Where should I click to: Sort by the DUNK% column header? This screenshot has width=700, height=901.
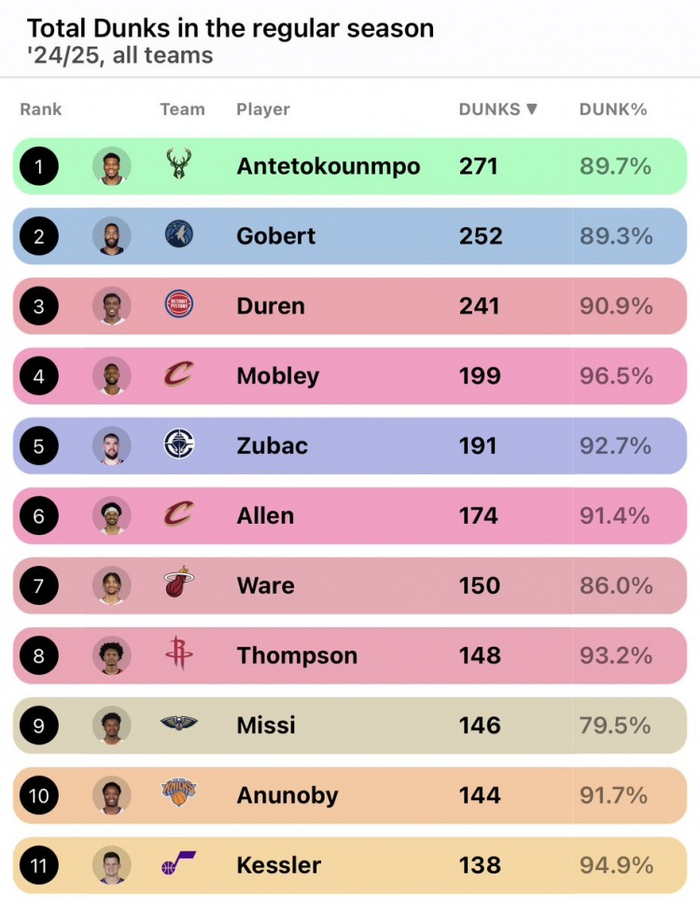tap(613, 109)
